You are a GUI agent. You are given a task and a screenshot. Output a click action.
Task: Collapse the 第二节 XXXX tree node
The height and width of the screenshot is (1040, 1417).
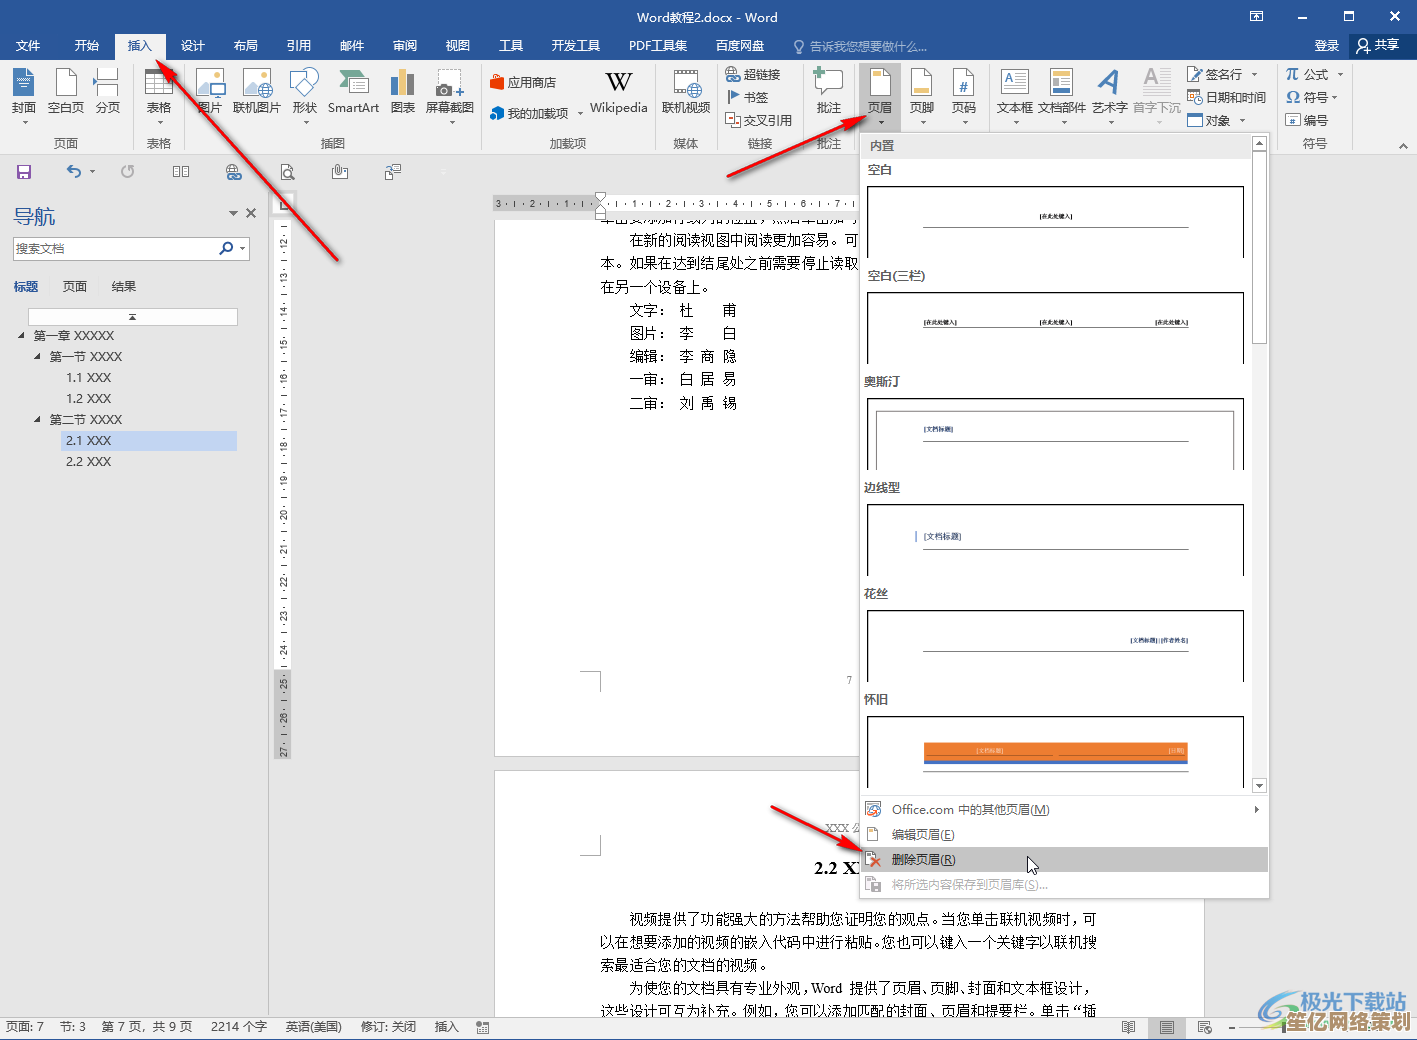(x=38, y=420)
